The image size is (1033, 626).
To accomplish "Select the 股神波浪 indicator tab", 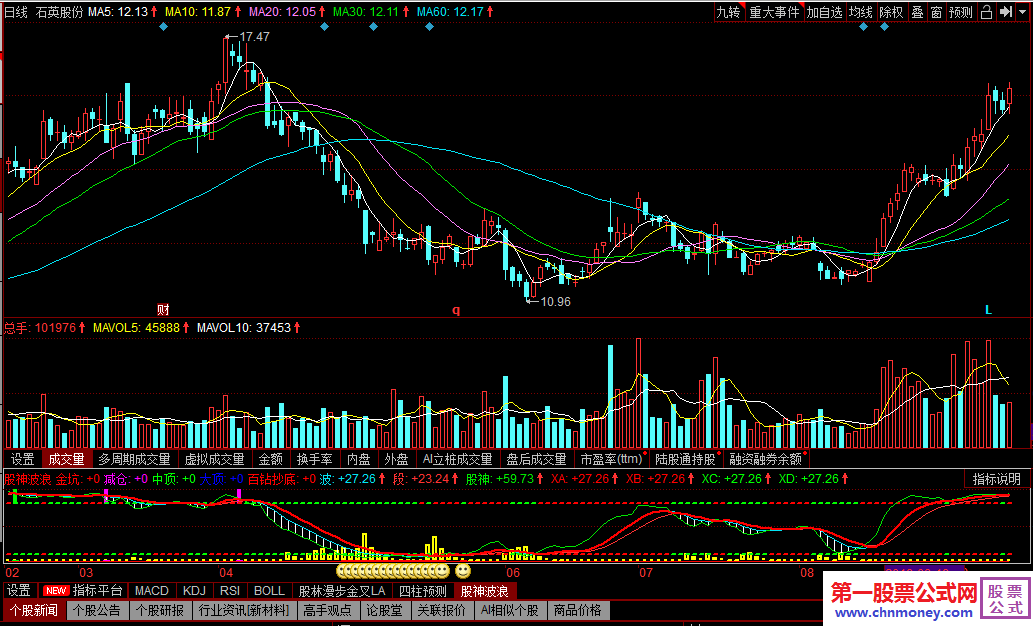I will 484,591.
